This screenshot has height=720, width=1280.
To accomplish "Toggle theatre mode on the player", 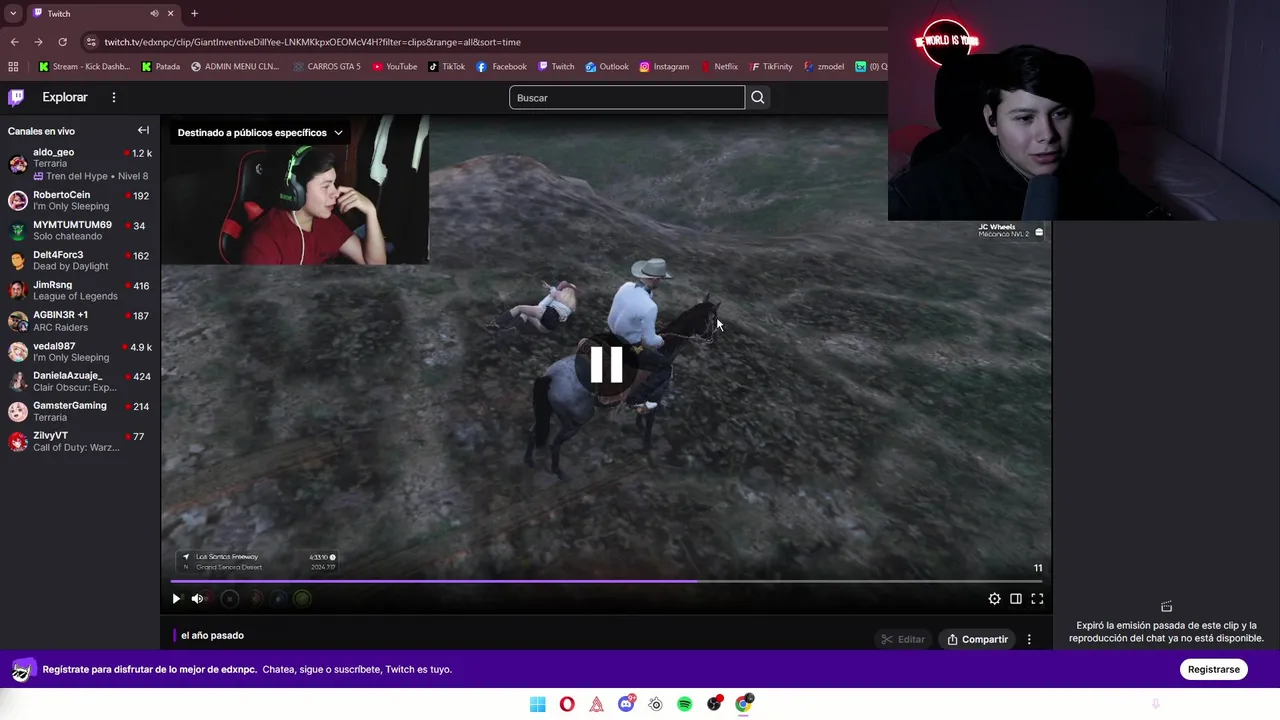I will tap(1015, 599).
